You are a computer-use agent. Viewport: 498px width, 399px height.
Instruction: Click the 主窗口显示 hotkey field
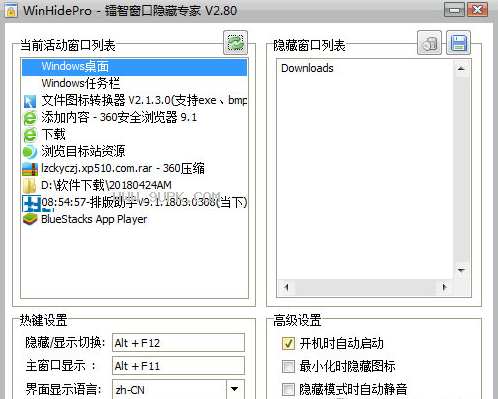[178, 366]
